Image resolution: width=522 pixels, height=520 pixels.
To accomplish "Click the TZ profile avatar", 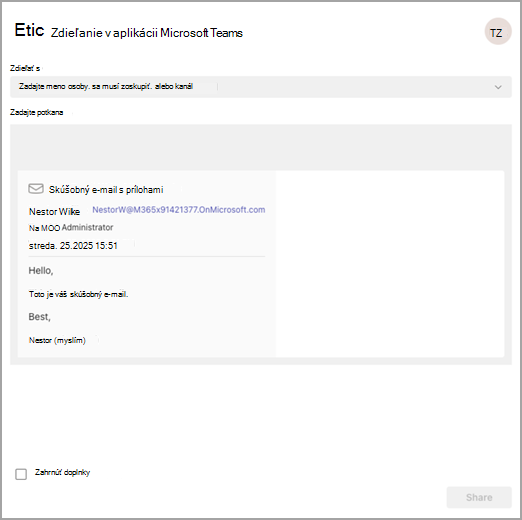I will coord(498,31).
